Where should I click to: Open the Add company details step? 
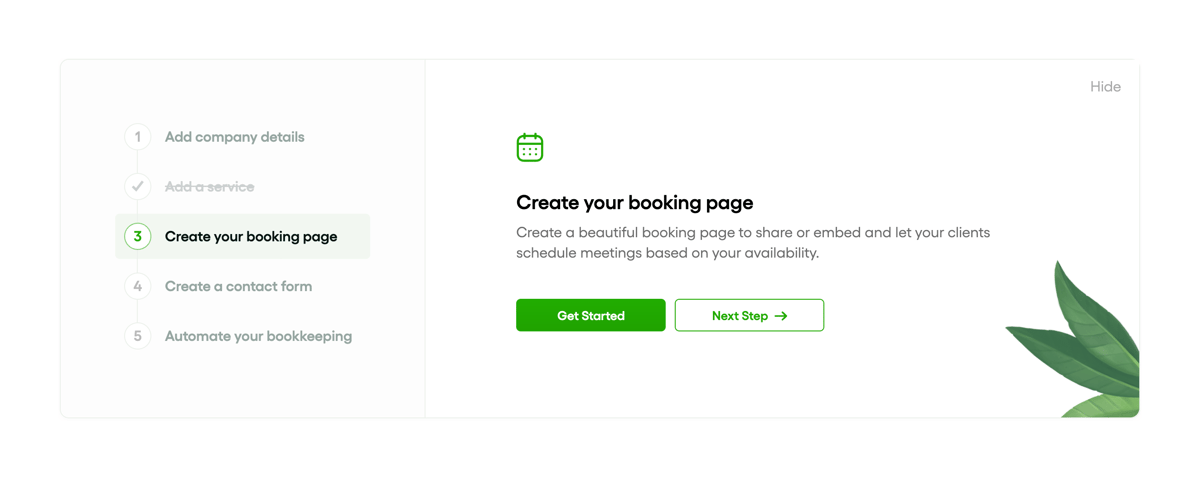point(234,137)
